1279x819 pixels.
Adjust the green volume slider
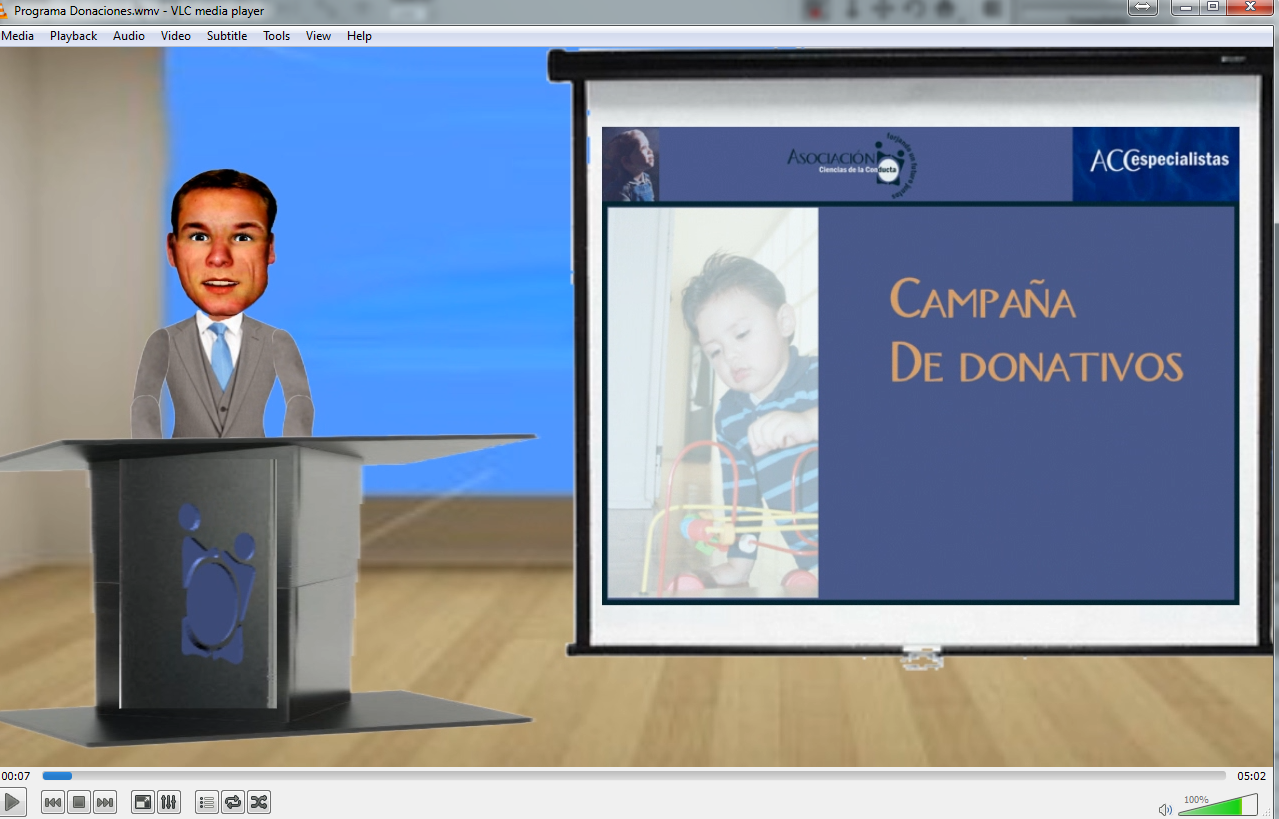pos(1217,805)
